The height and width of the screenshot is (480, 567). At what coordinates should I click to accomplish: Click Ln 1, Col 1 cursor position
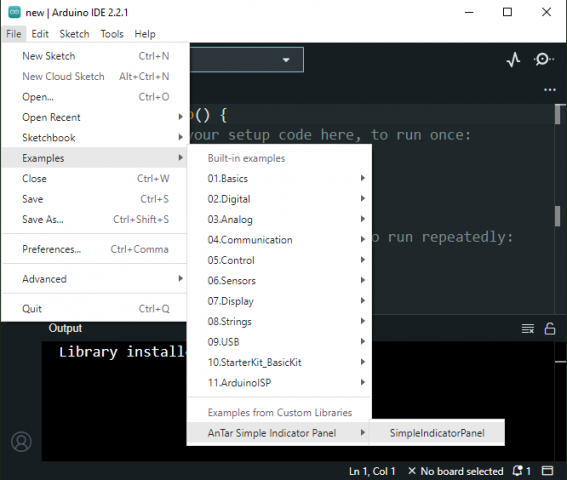coord(372,471)
